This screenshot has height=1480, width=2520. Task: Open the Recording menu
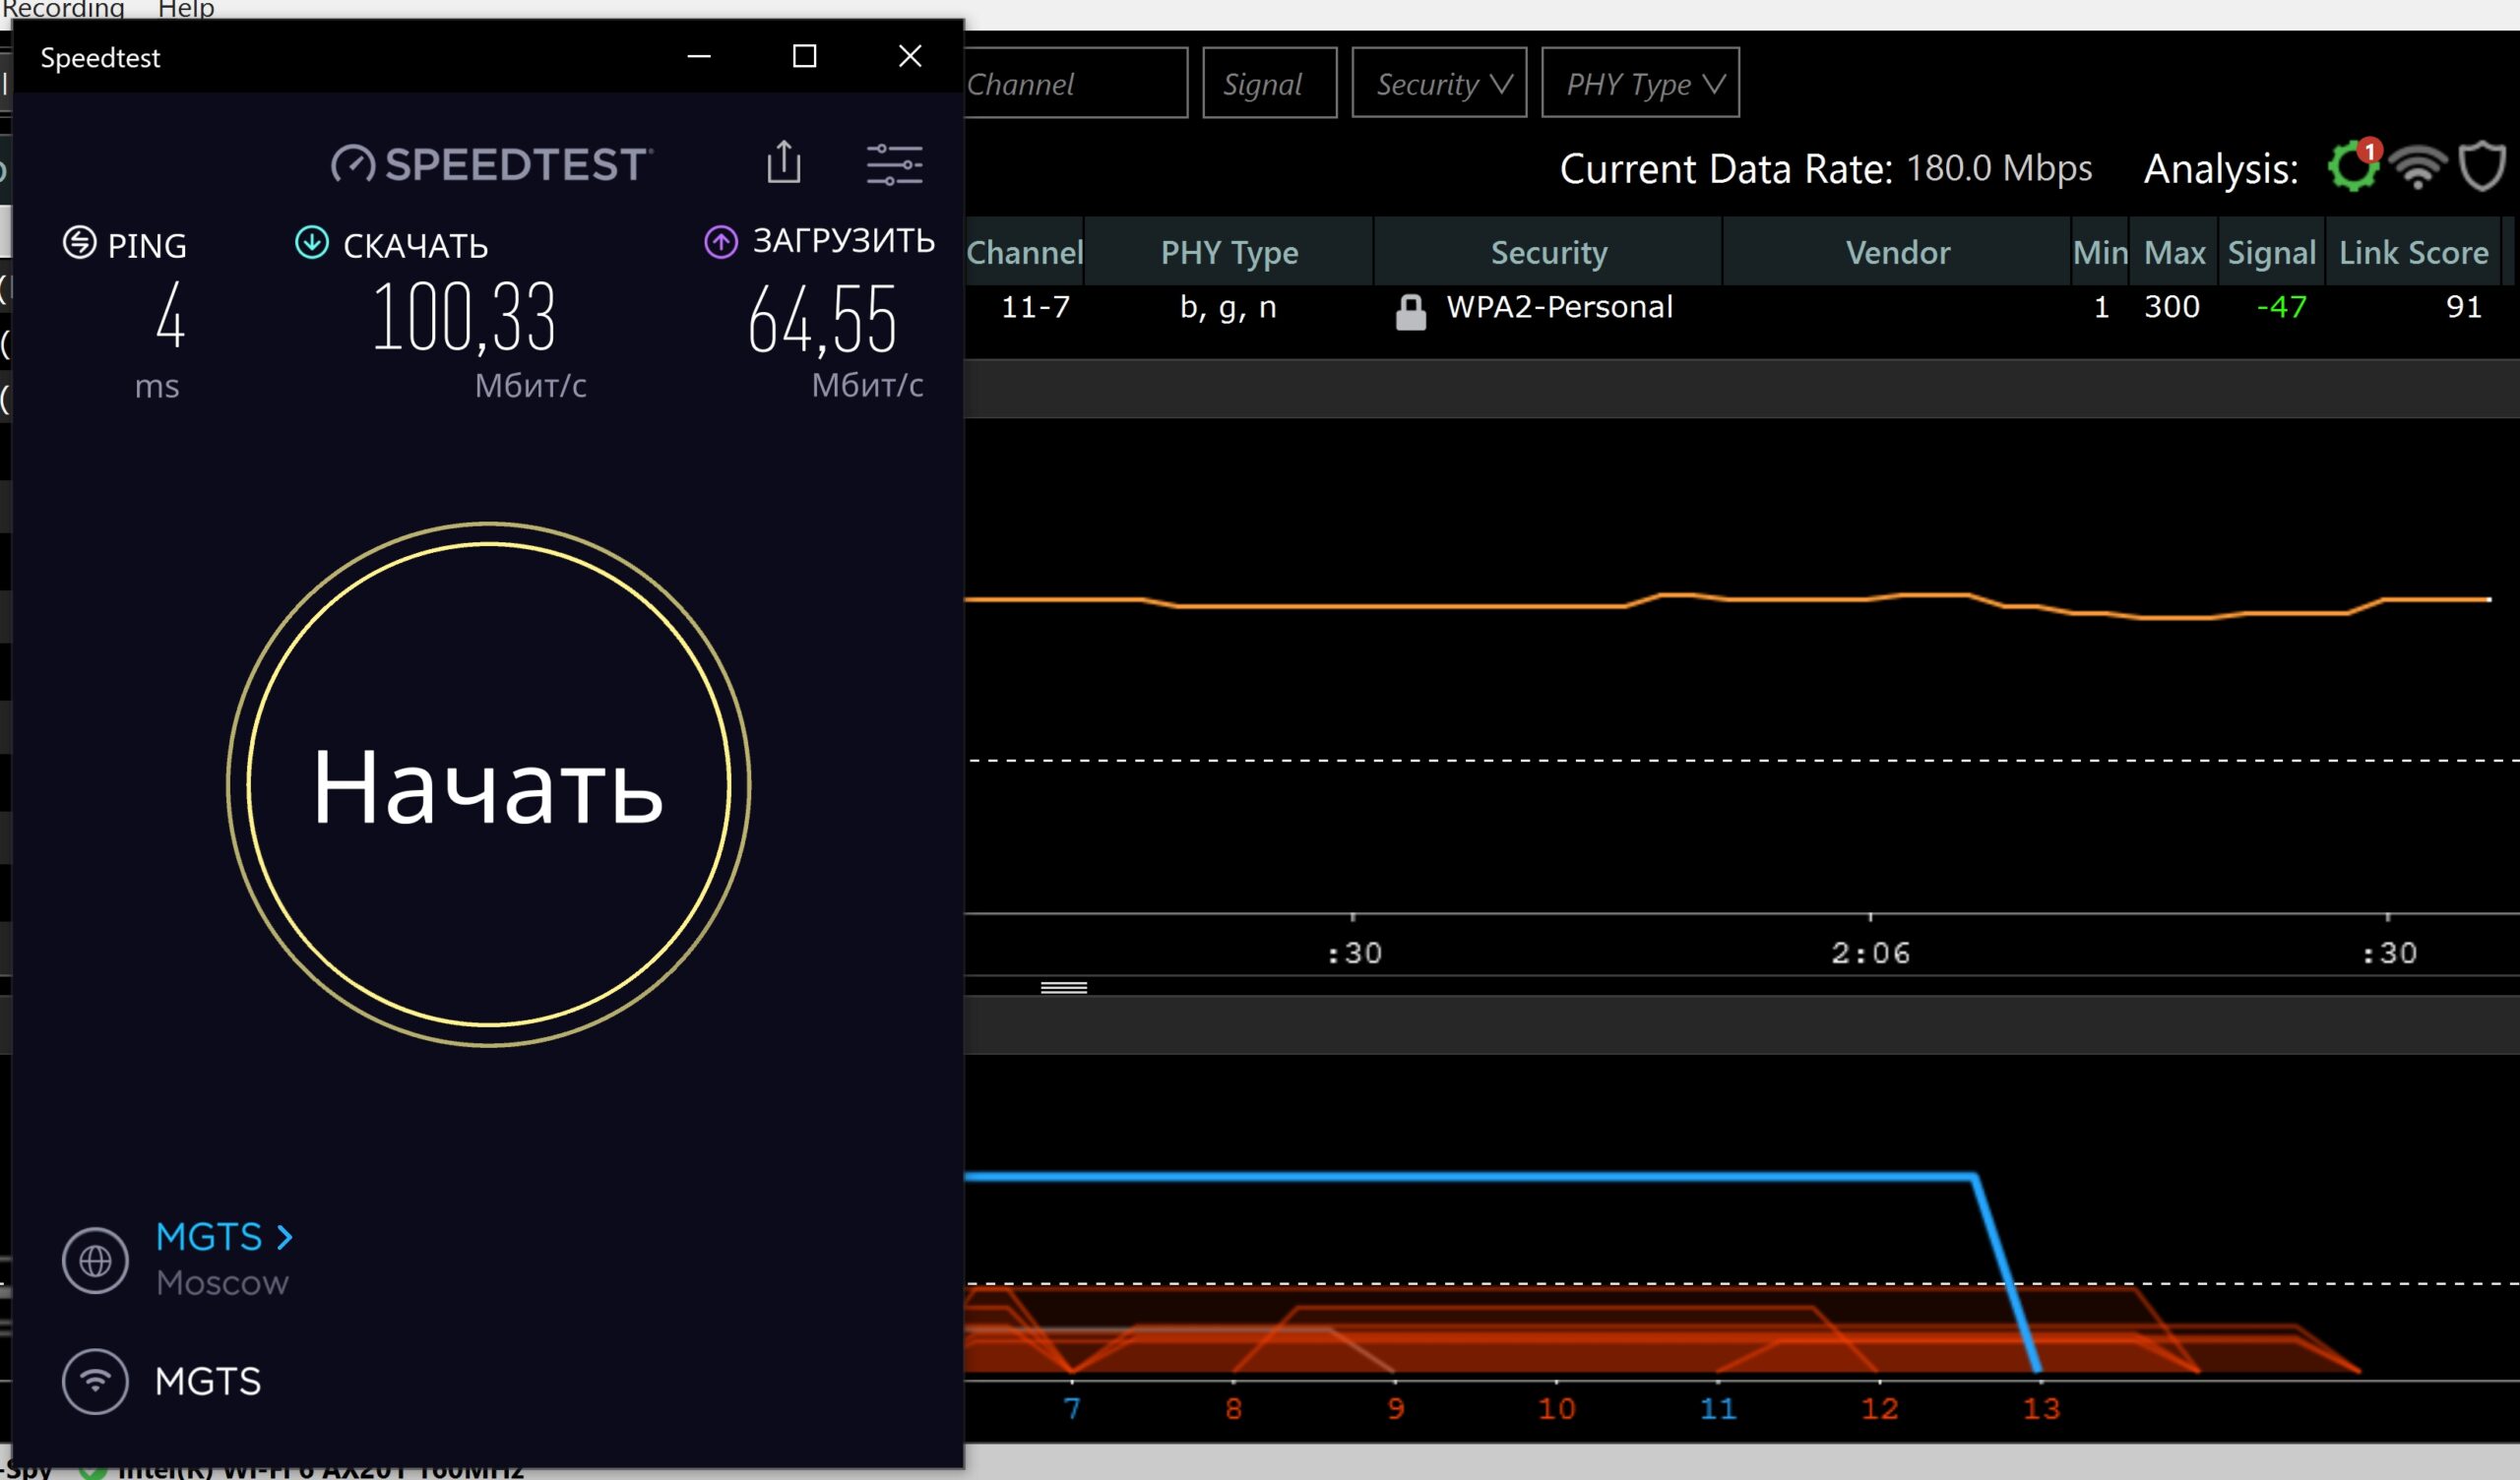(63, 9)
